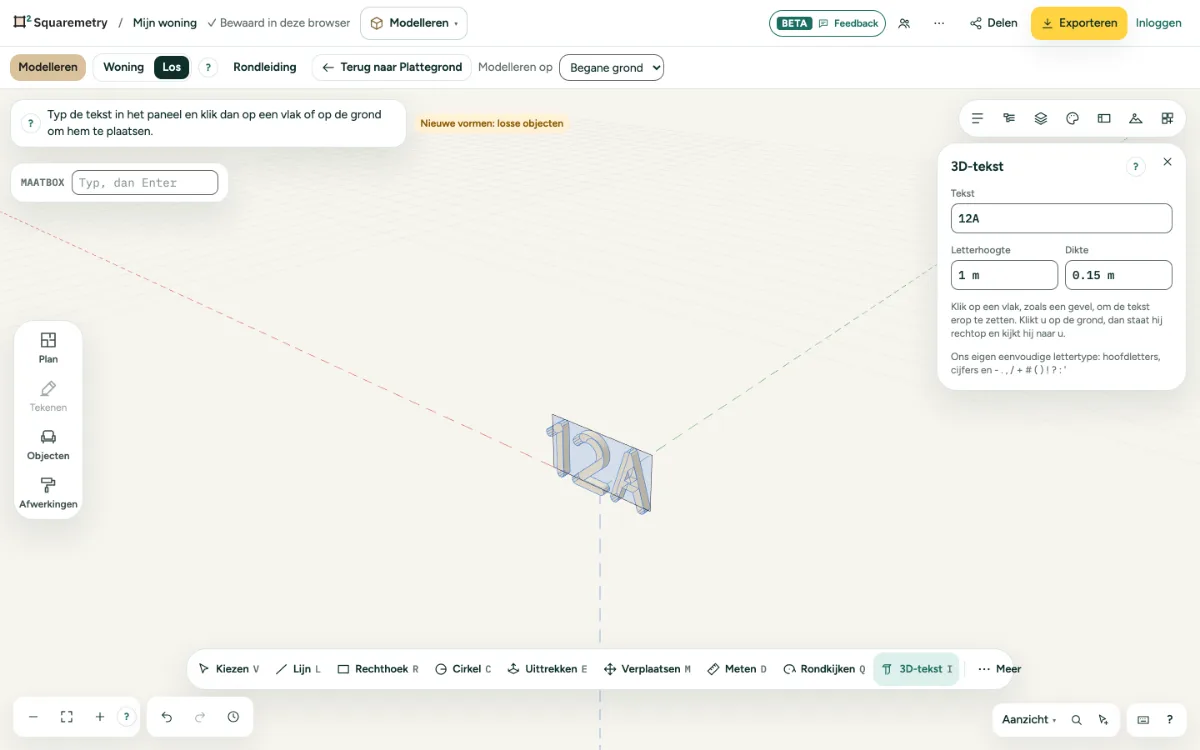Click the Tekst input field containing 12A
The width and height of the screenshot is (1200, 750).
[x=1061, y=218]
